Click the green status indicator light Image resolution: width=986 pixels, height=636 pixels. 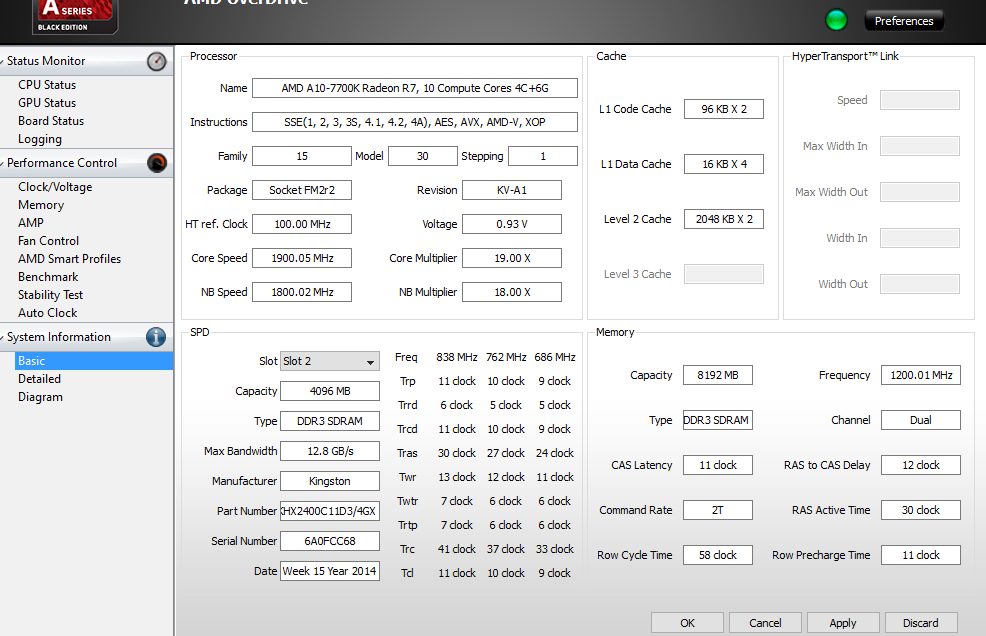pos(836,20)
